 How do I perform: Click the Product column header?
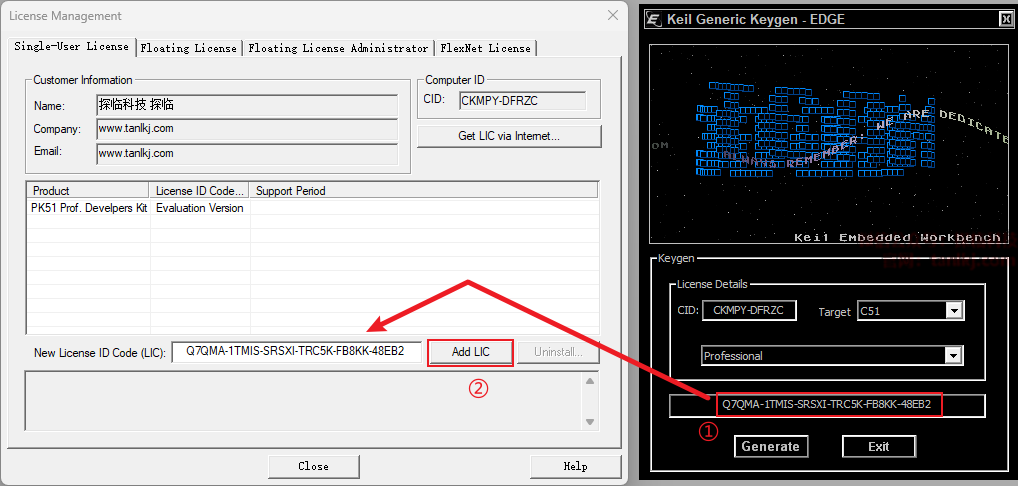point(88,191)
